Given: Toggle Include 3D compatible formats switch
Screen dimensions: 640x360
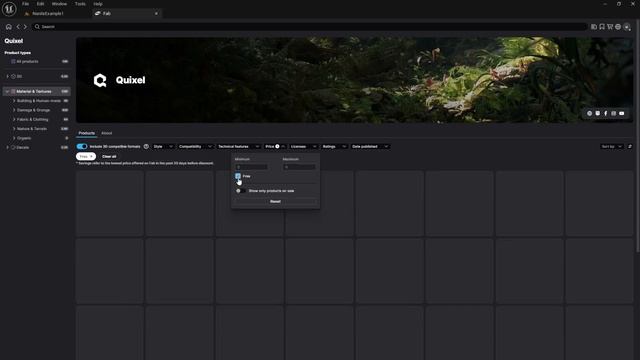Looking at the screenshot, I should pos(82,147).
